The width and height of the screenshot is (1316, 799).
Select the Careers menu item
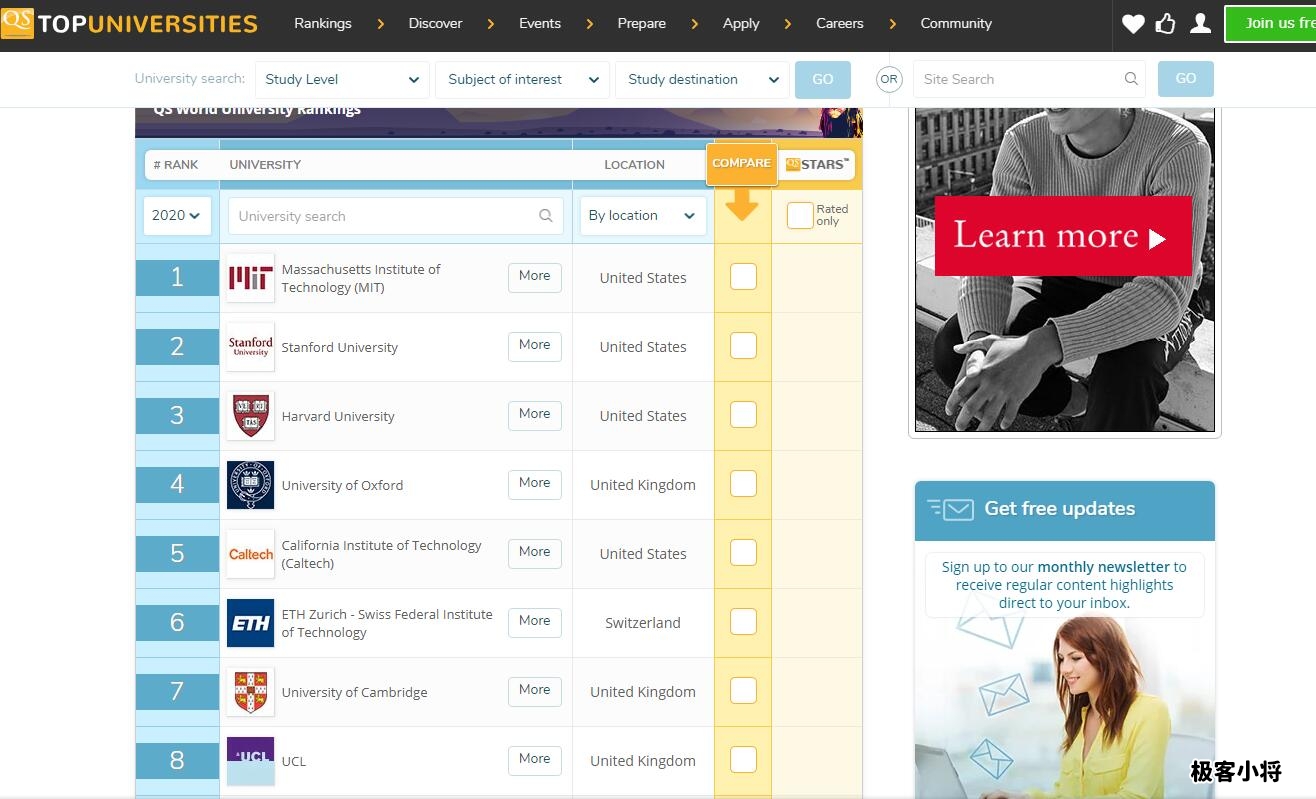tap(839, 24)
